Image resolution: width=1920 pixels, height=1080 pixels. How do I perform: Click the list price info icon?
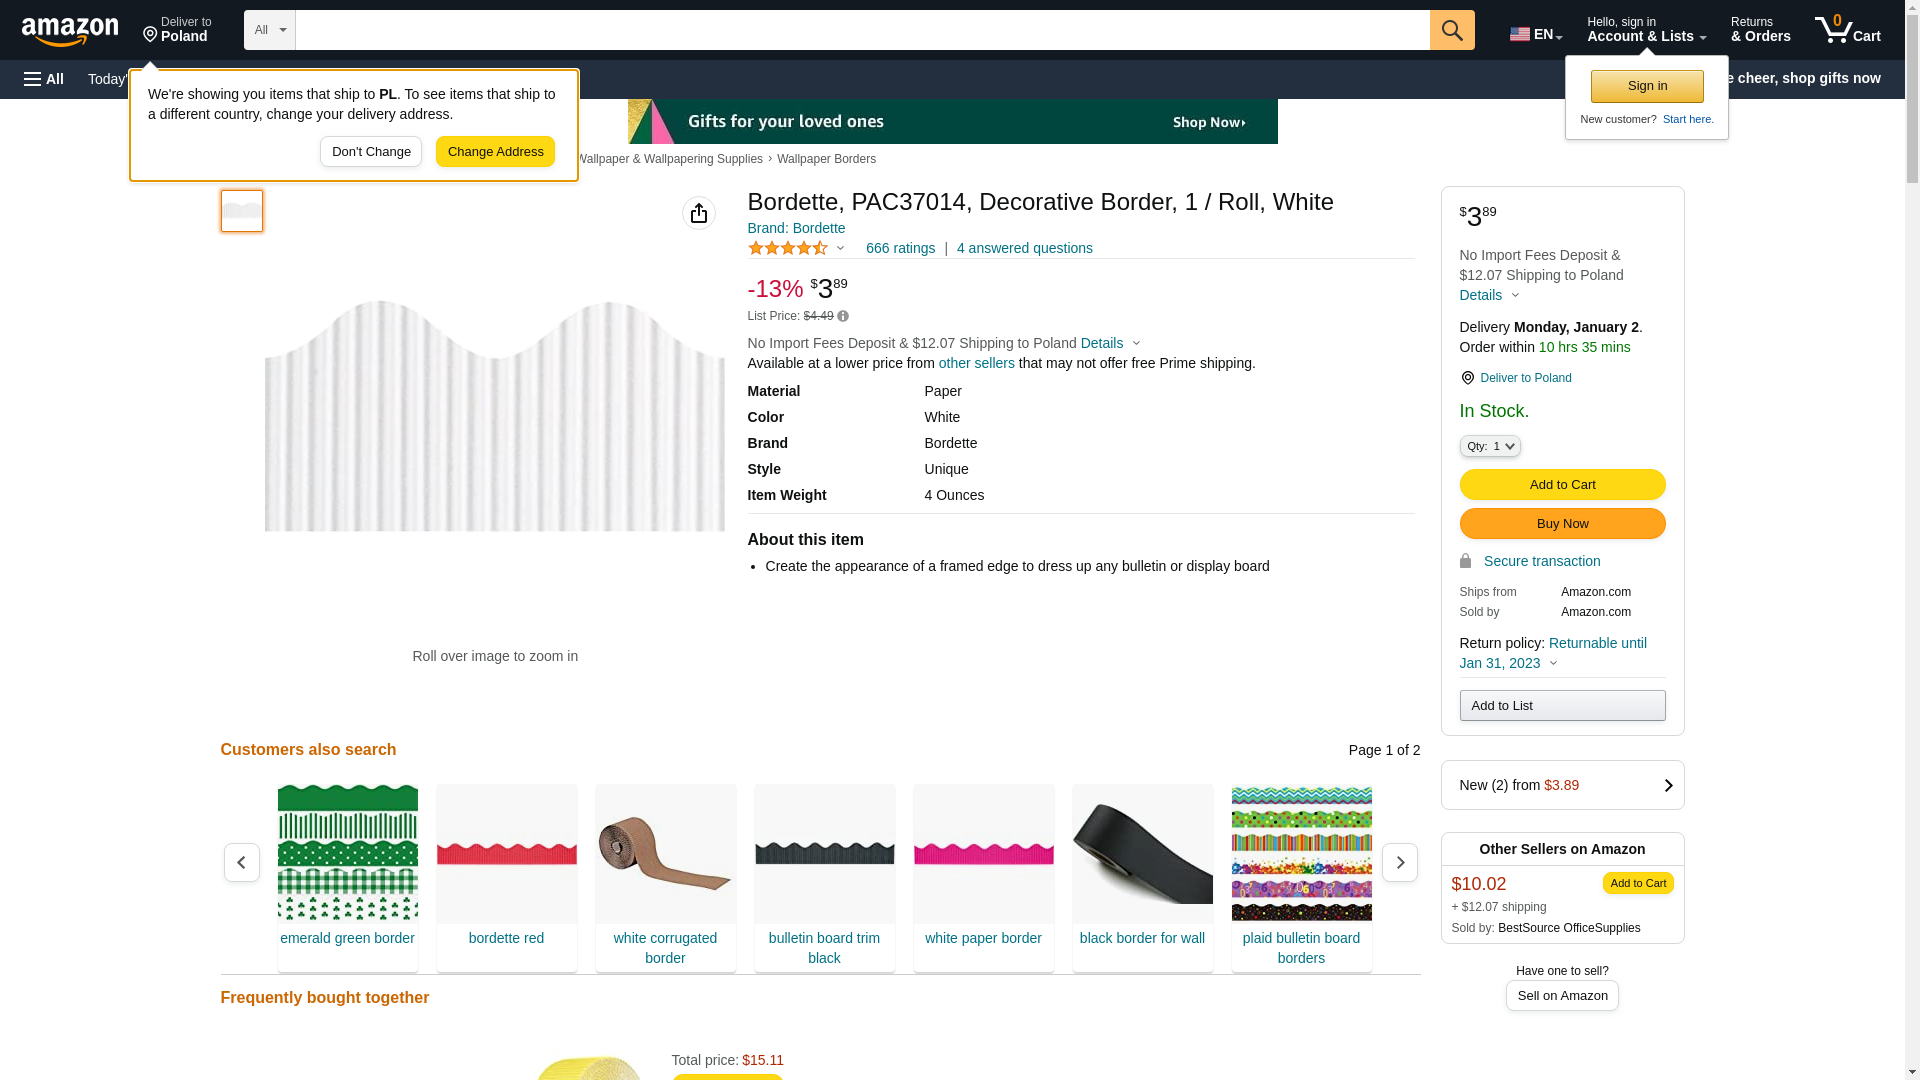tap(843, 316)
